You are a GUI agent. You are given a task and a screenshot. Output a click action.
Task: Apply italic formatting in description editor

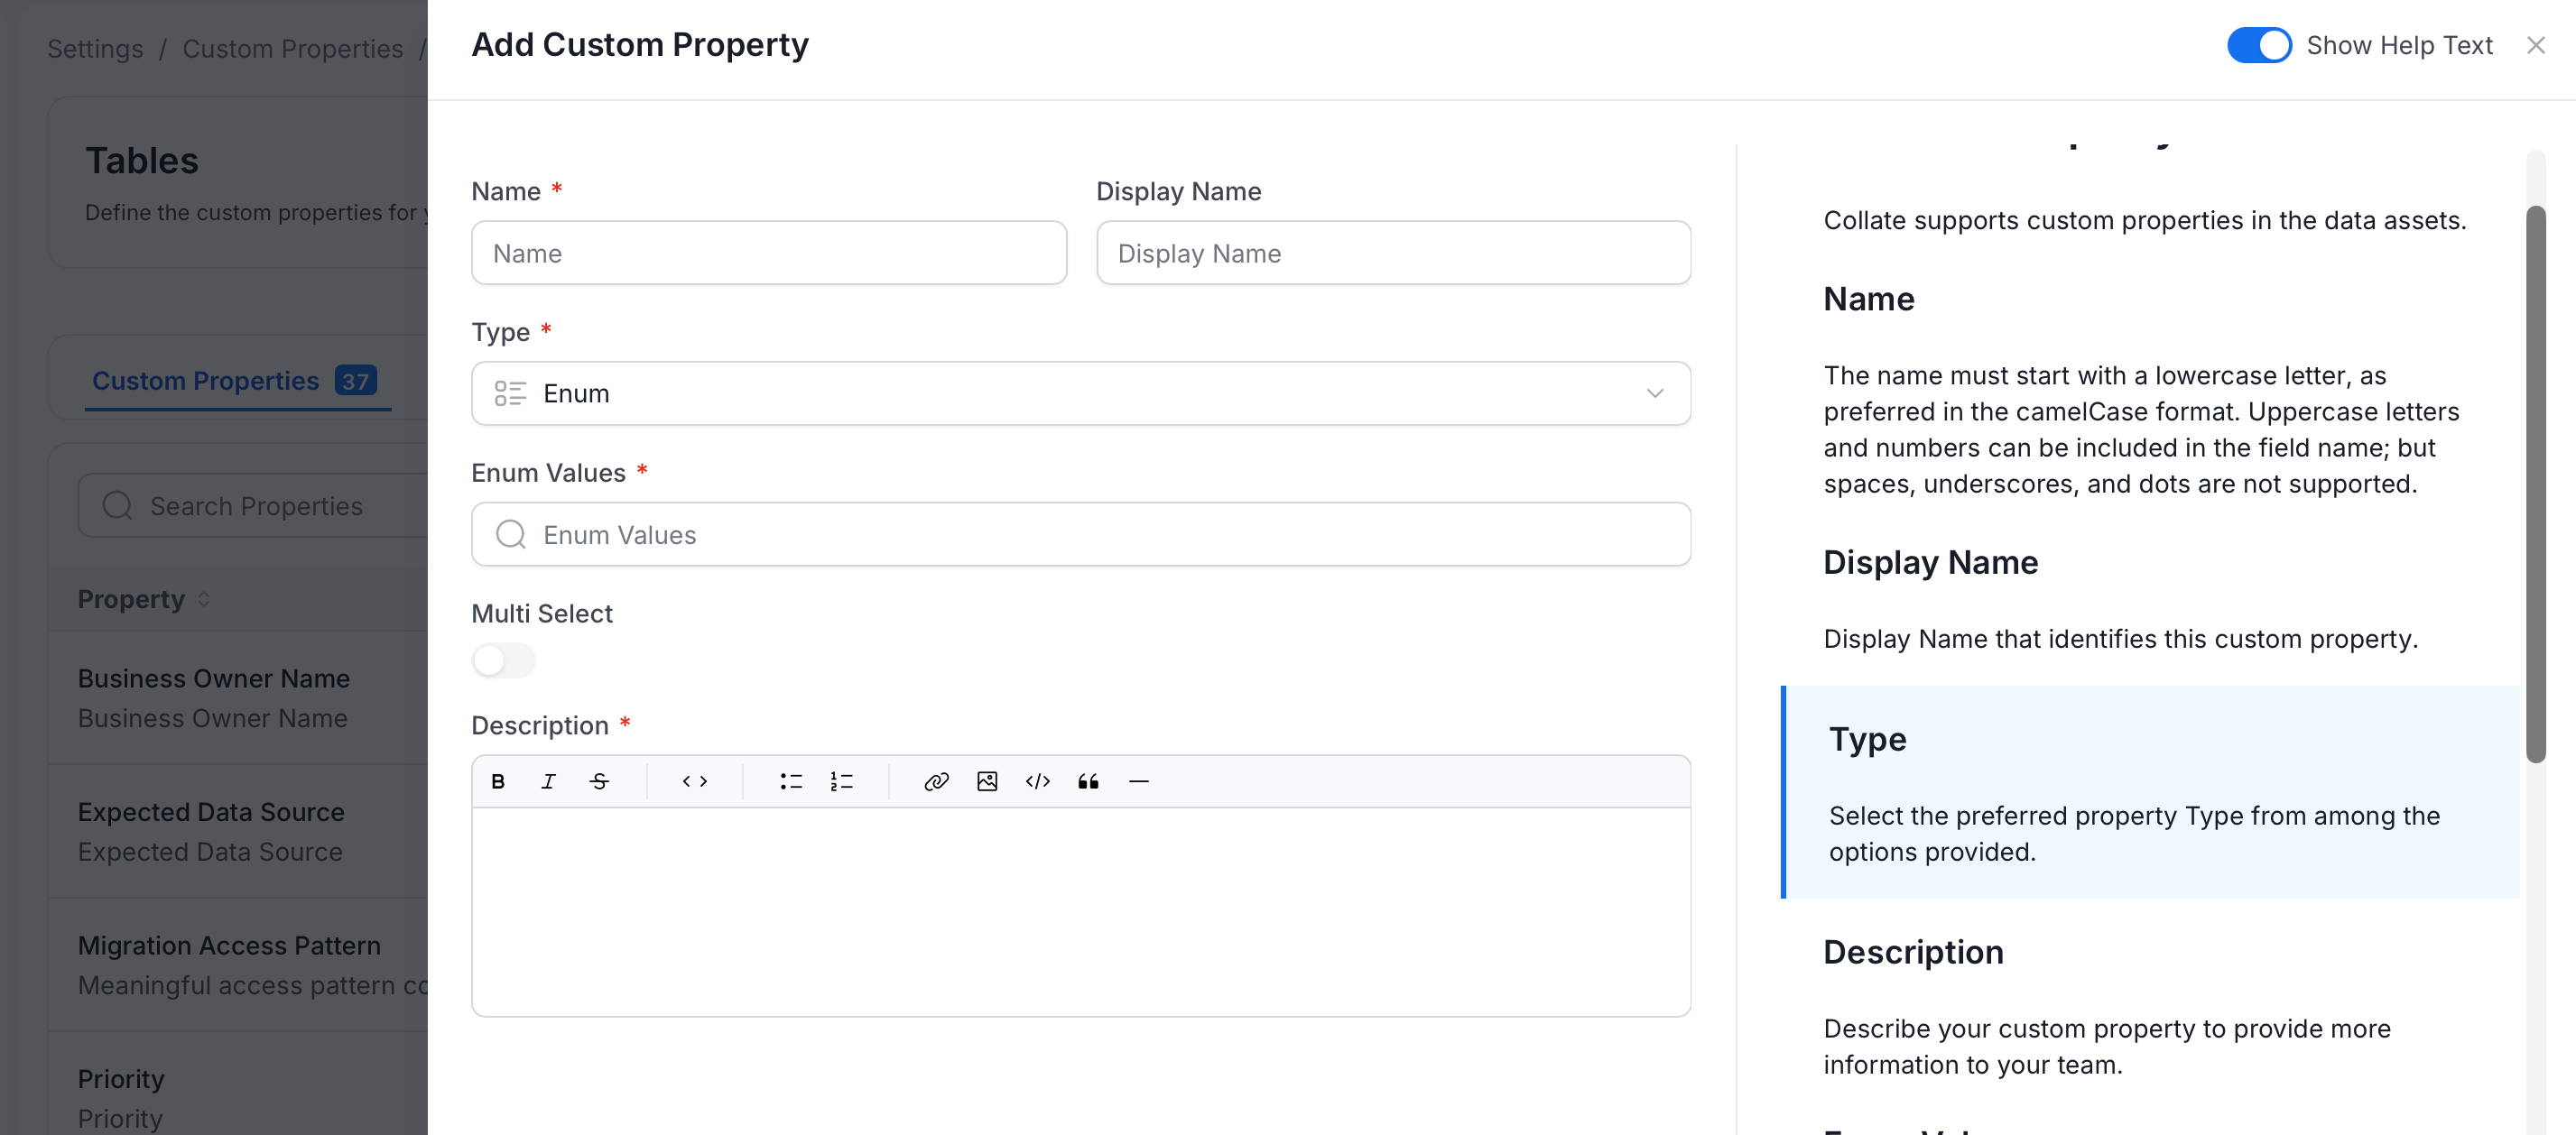[548, 781]
